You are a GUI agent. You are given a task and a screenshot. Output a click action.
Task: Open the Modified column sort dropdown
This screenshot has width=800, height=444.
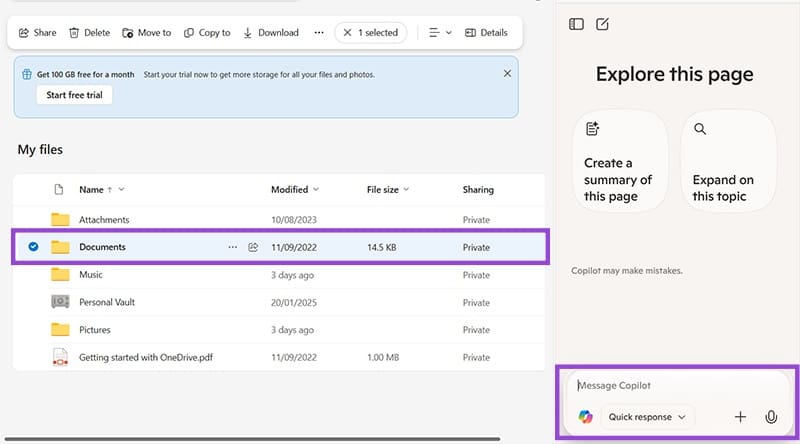[315, 190]
